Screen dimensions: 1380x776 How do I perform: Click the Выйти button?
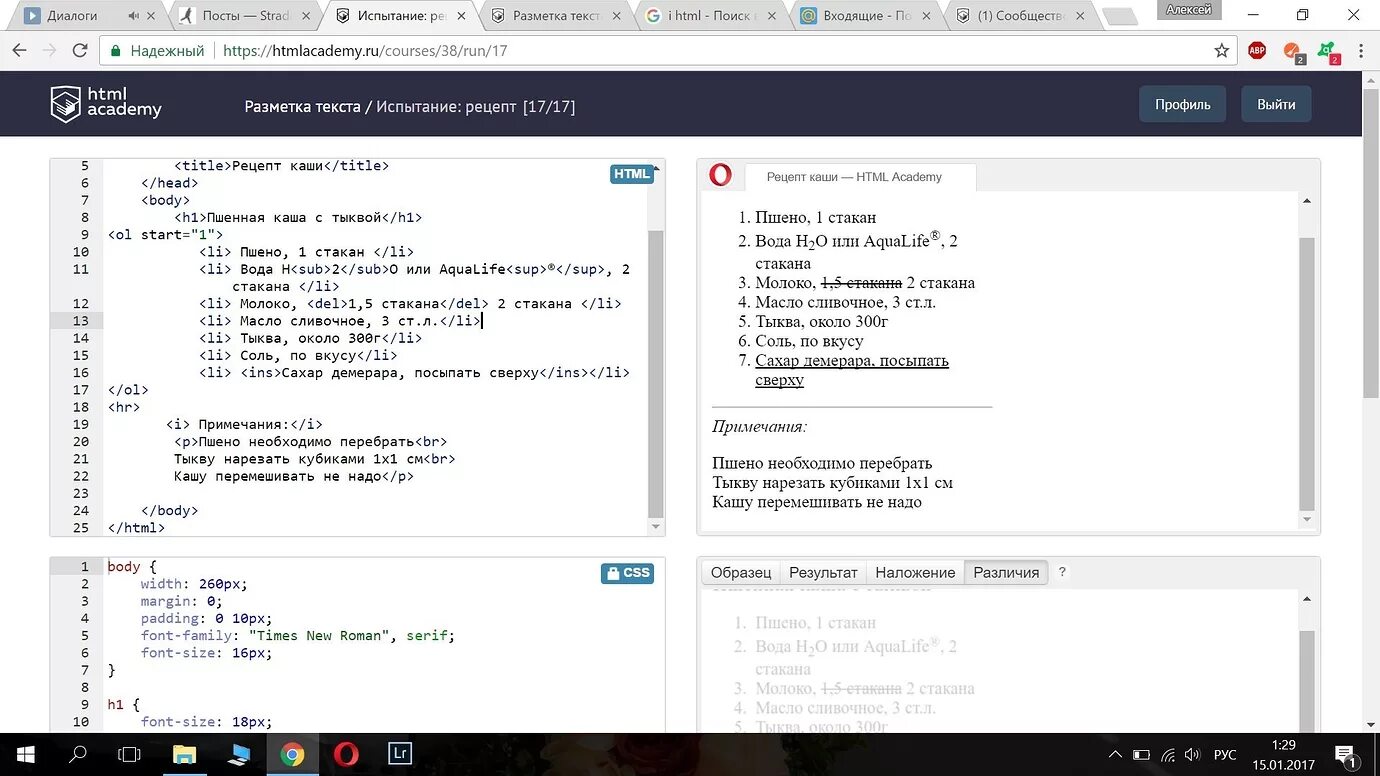pyautogui.click(x=1276, y=104)
